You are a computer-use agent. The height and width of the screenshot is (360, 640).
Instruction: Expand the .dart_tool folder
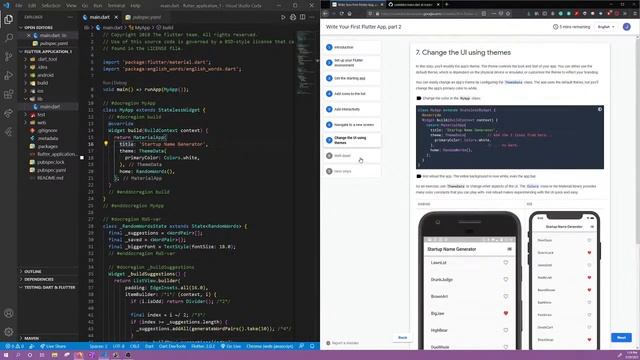[47, 59]
